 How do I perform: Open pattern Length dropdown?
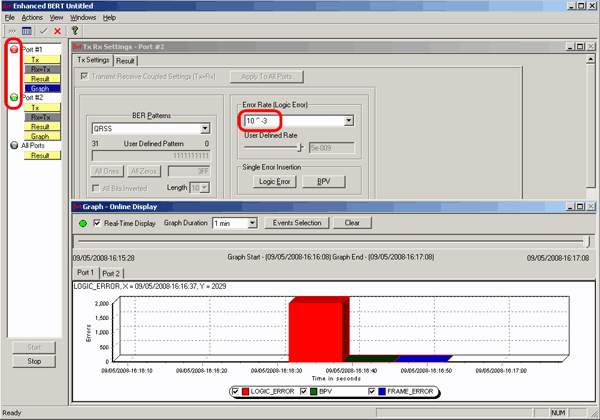pyautogui.click(x=205, y=188)
